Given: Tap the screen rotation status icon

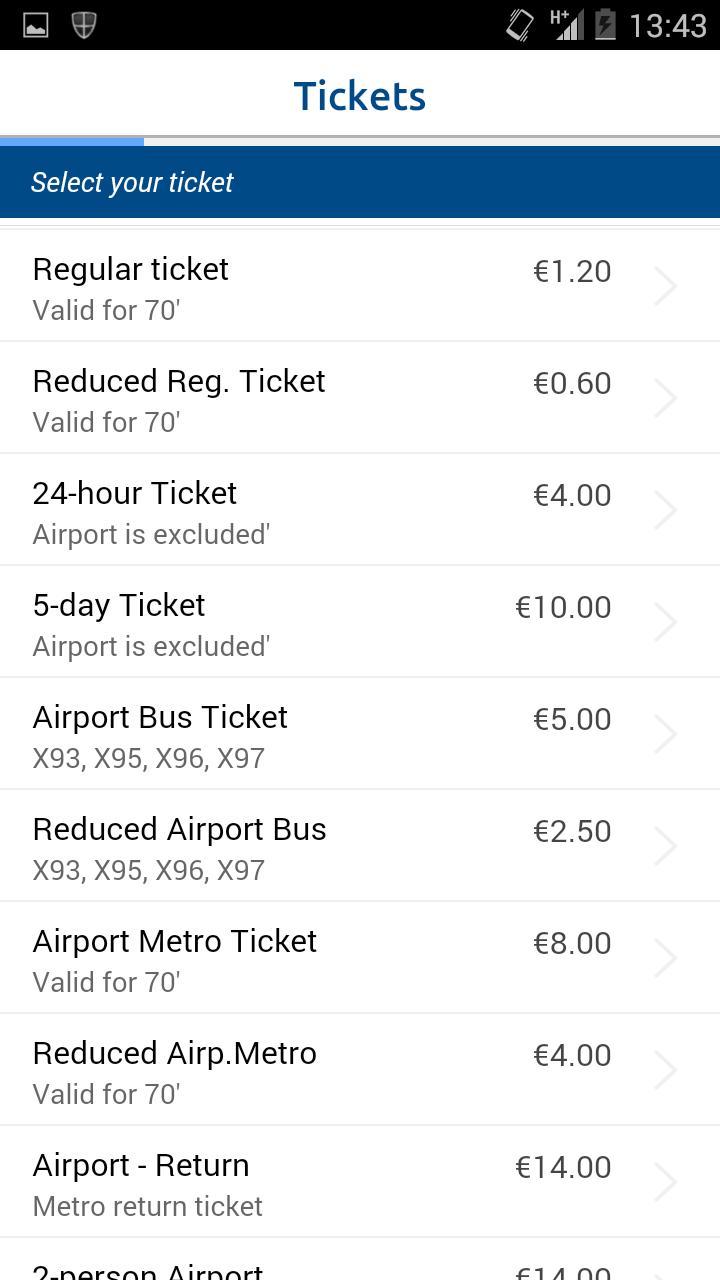Looking at the screenshot, I should [520, 25].
